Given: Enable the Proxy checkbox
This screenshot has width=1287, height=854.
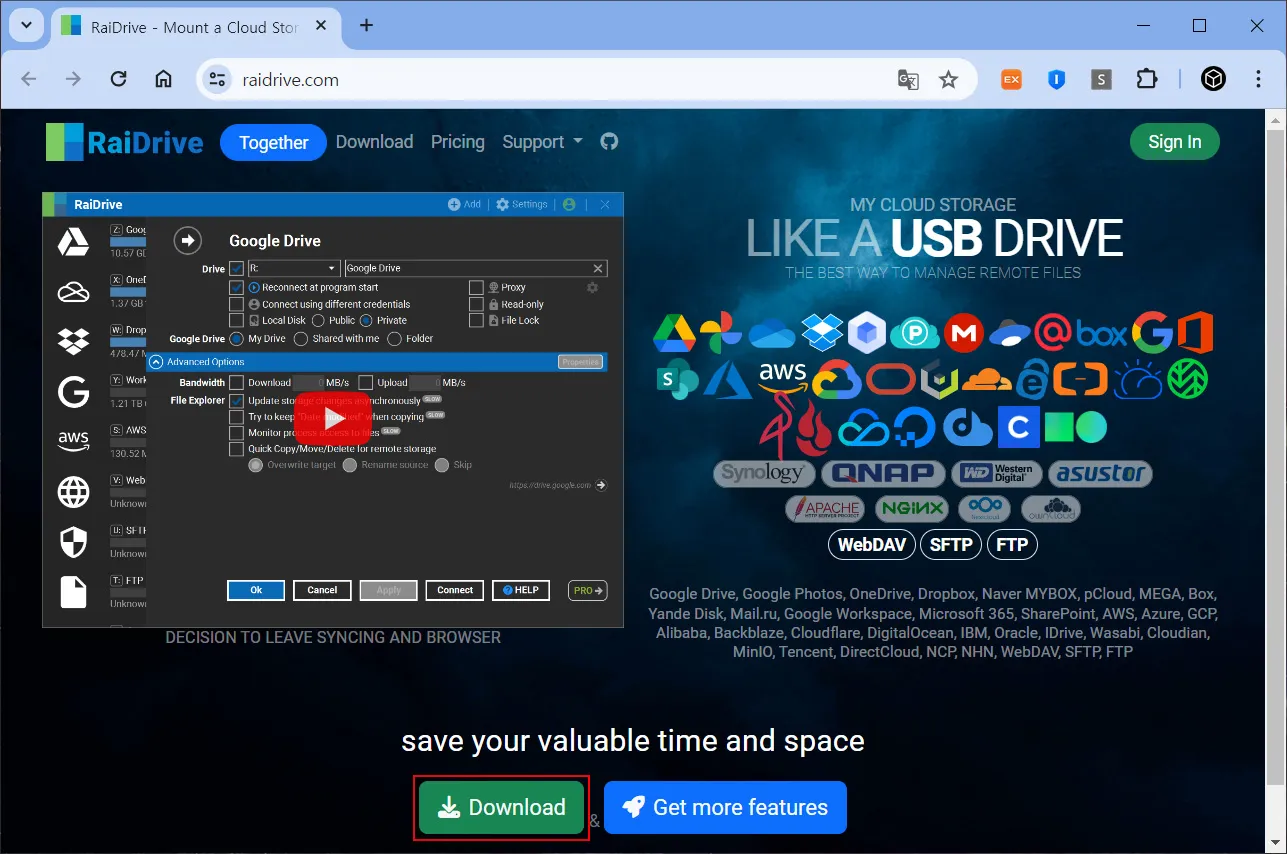Looking at the screenshot, I should coord(476,287).
